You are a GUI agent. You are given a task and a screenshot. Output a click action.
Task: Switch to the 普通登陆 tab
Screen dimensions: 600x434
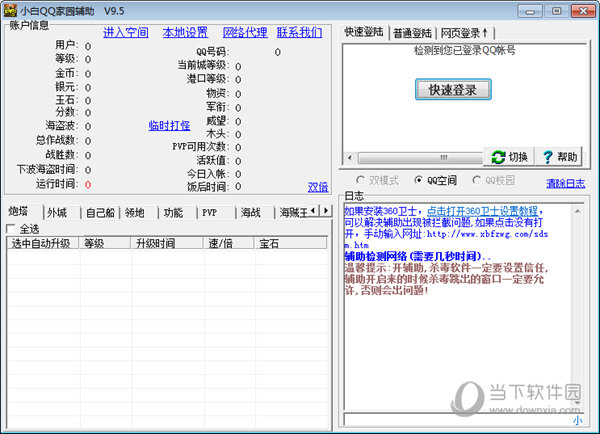point(412,34)
